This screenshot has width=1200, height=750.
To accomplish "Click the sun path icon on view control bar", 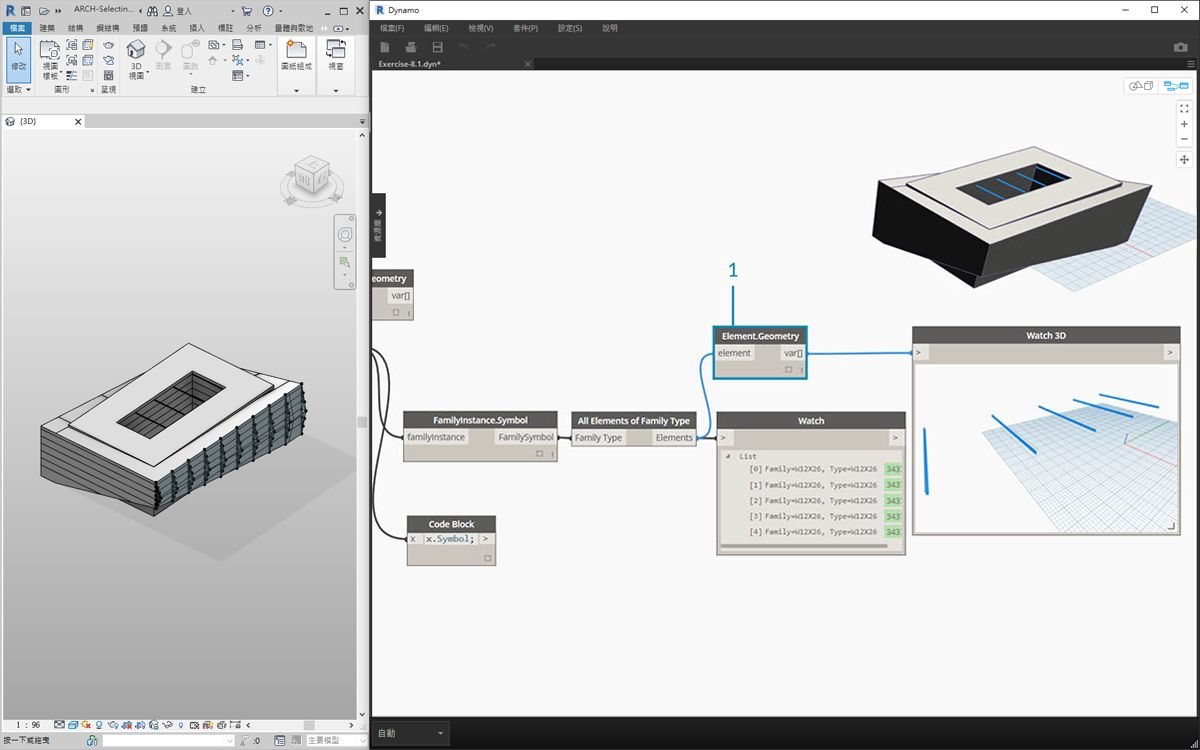I will click(x=86, y=725).
